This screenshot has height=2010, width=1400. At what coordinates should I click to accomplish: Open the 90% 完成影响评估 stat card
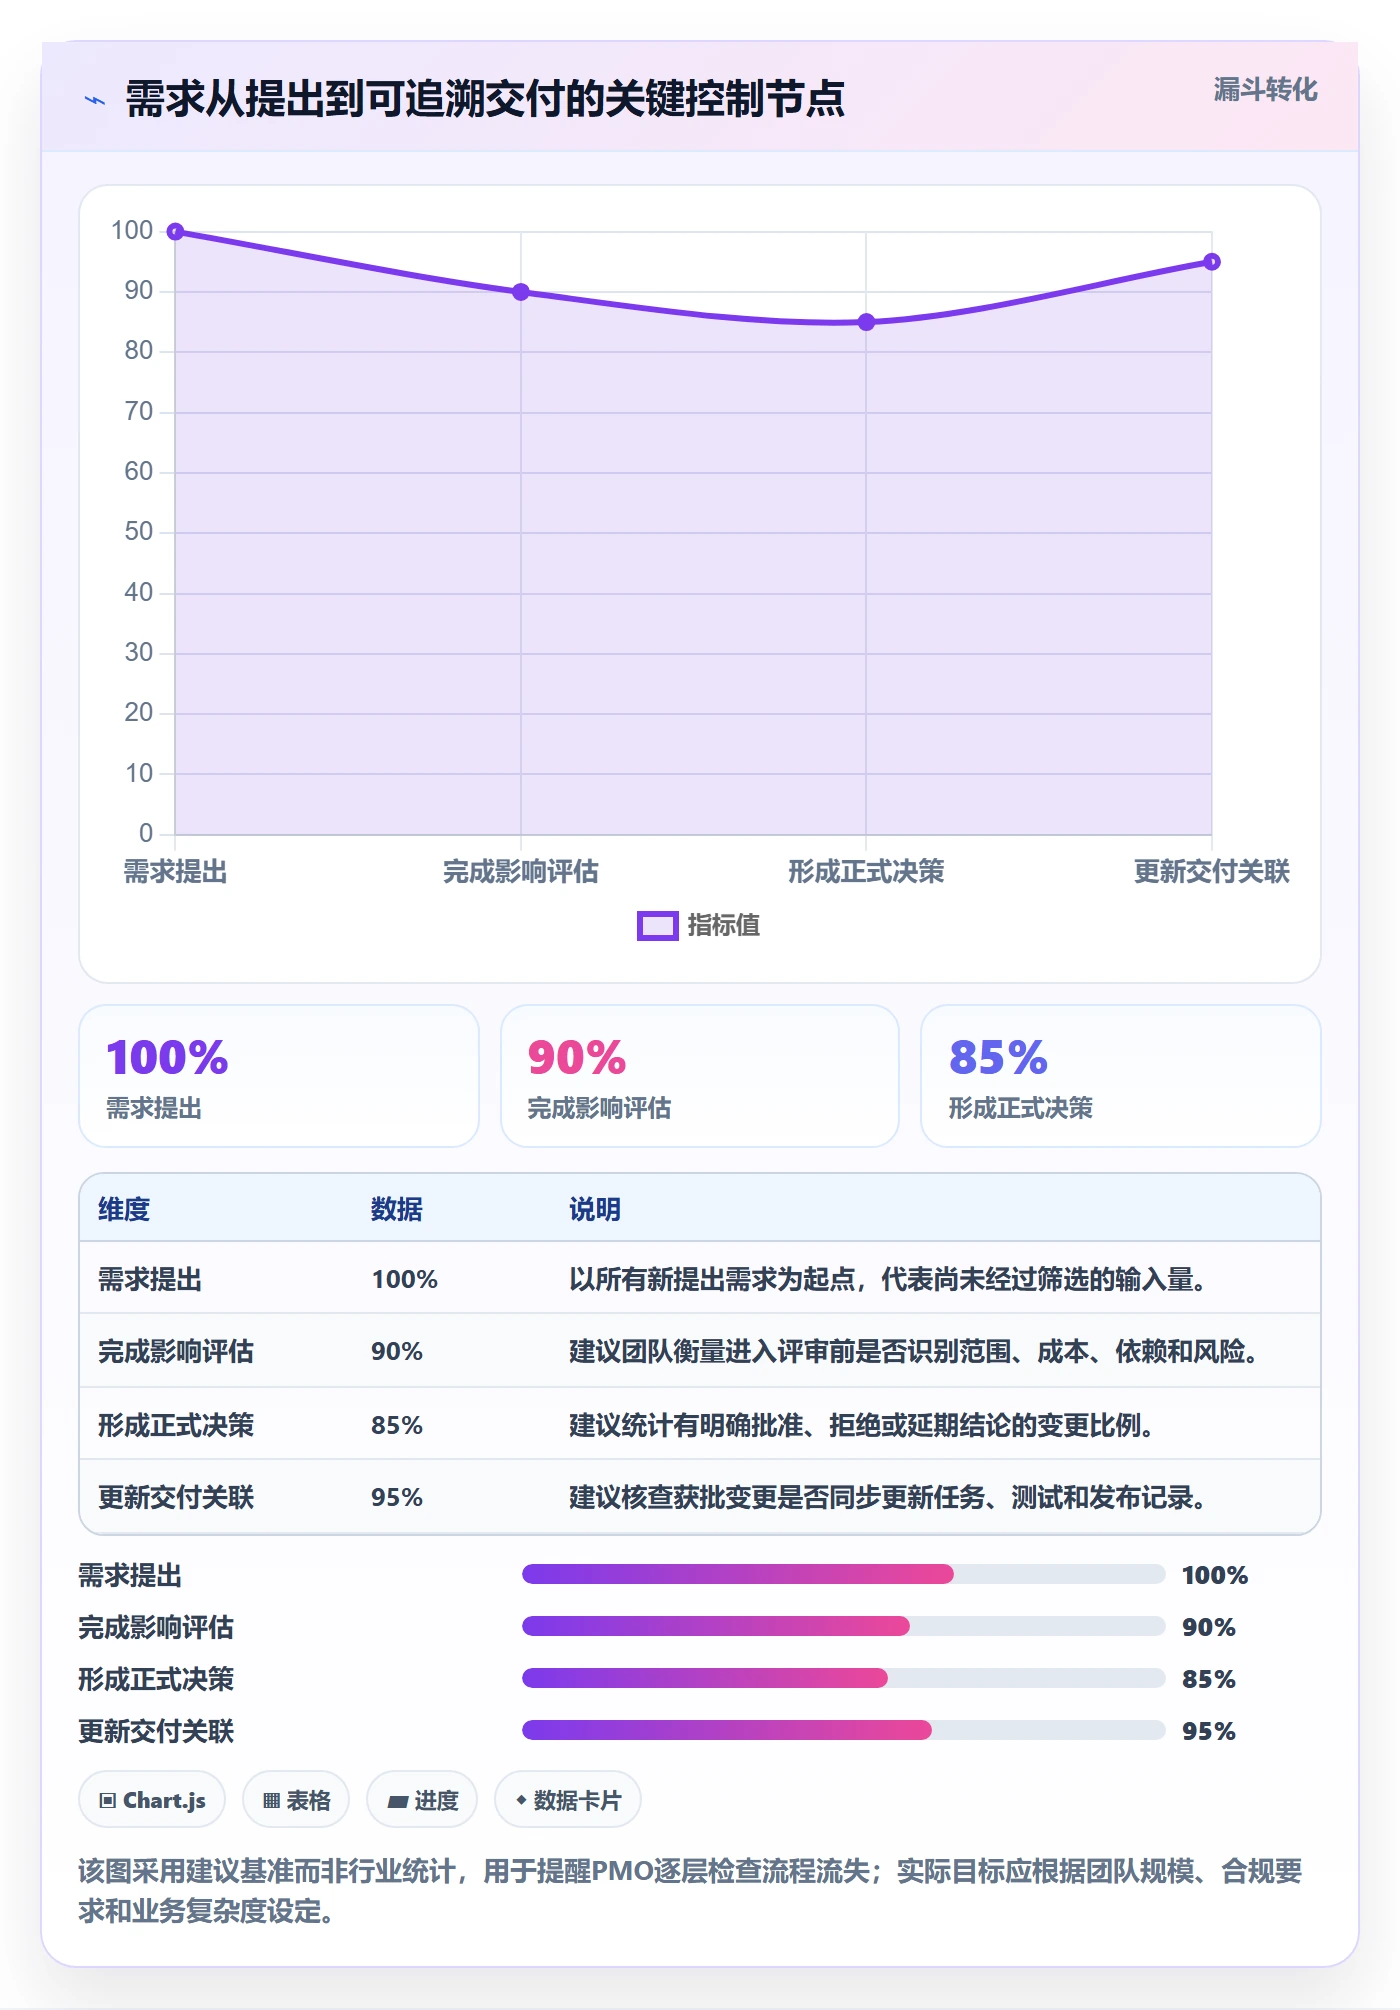700,1076
